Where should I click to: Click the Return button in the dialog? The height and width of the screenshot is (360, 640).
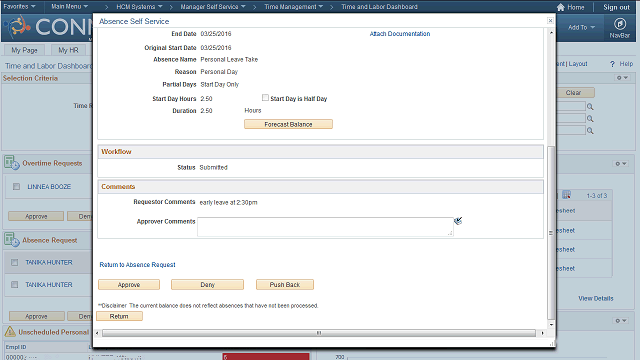(119, 316)
